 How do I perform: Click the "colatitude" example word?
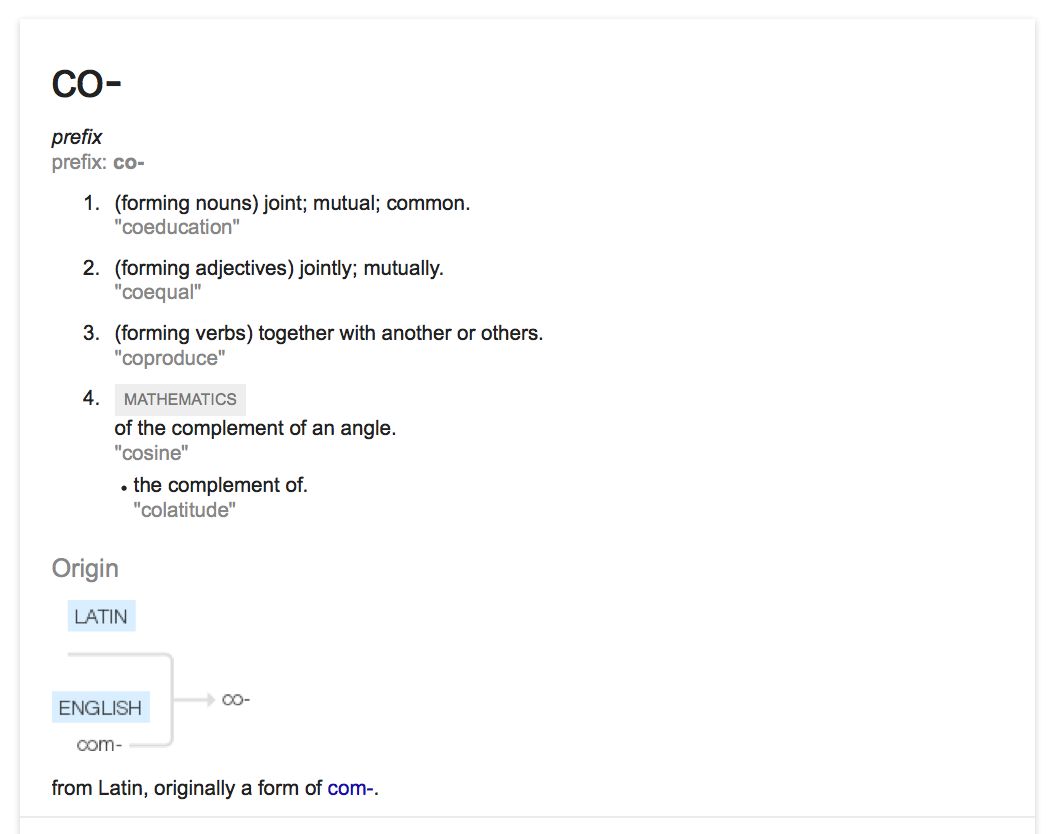[x=185, y=510]
